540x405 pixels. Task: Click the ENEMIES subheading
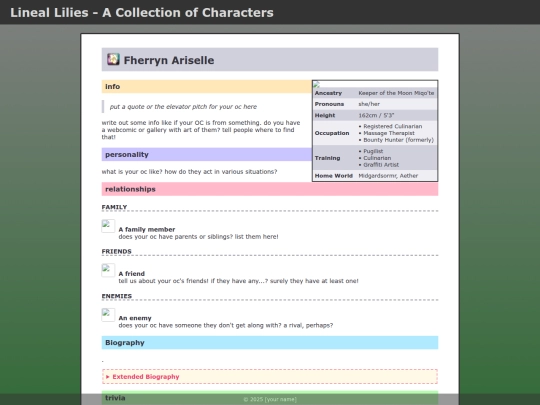tap(117, 296)
